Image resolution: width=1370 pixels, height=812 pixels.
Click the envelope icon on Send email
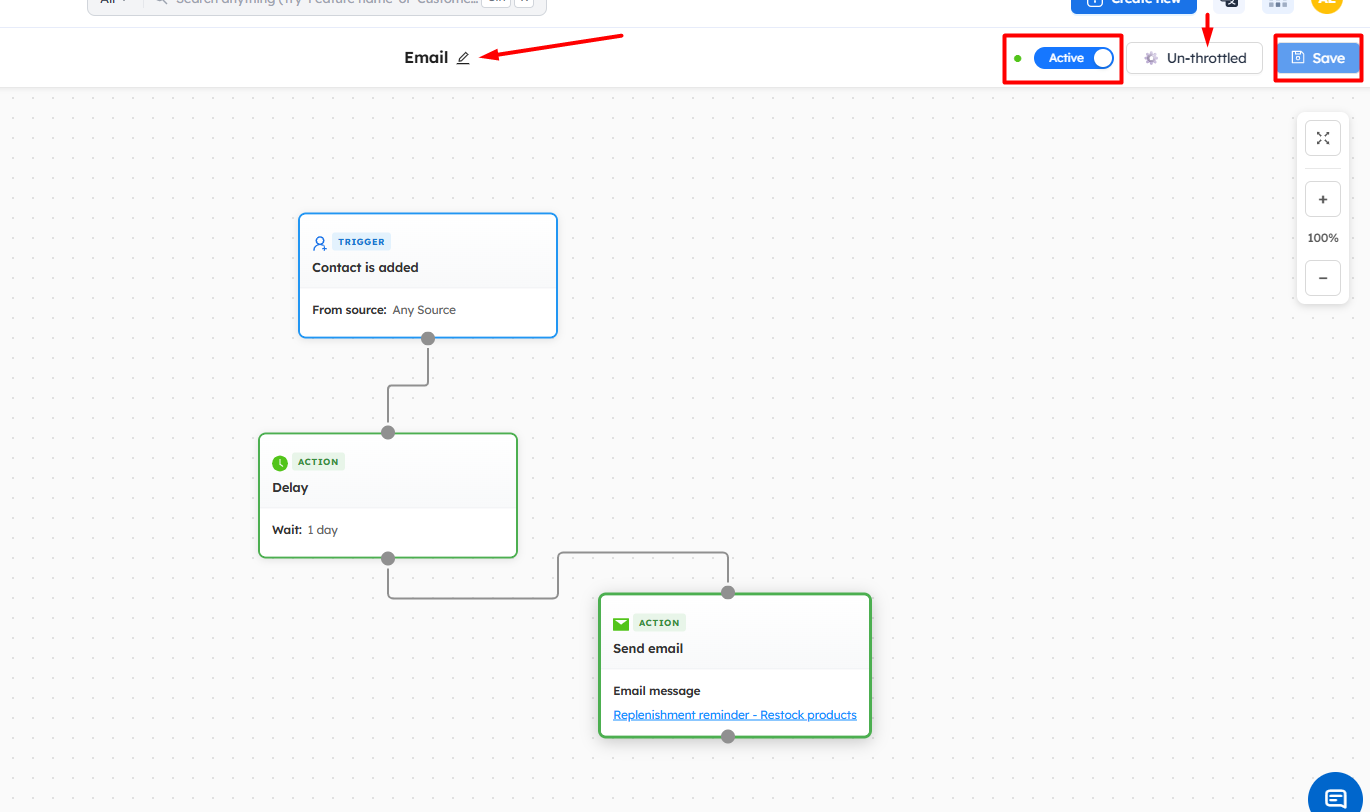(621, 624)
